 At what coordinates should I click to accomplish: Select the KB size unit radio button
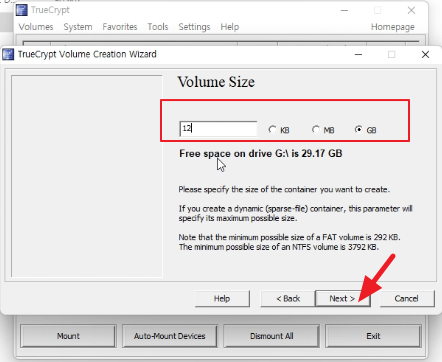[x=279, y=130]
